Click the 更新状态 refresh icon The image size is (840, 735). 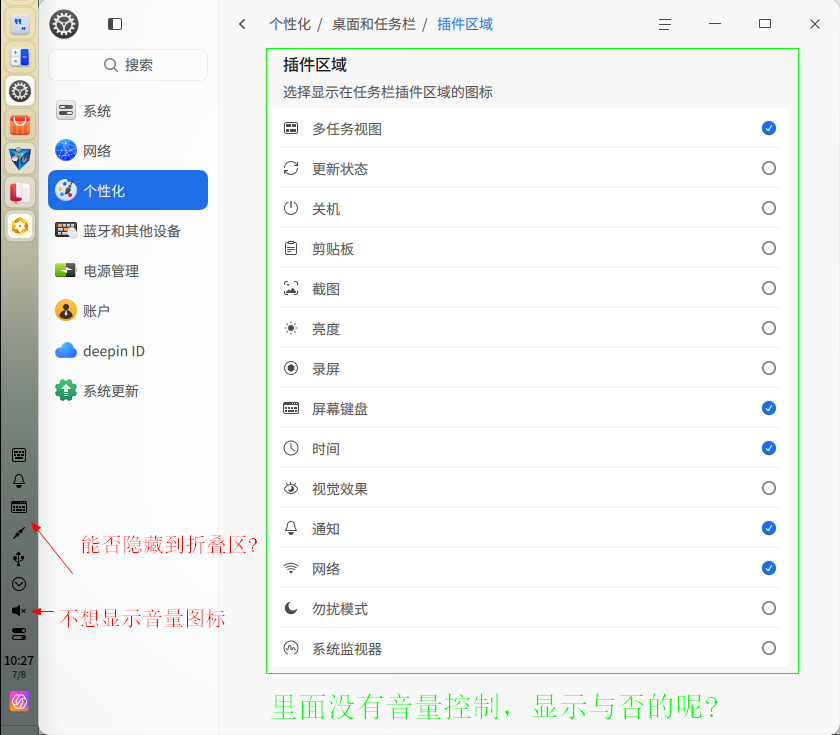coord(291,168)
